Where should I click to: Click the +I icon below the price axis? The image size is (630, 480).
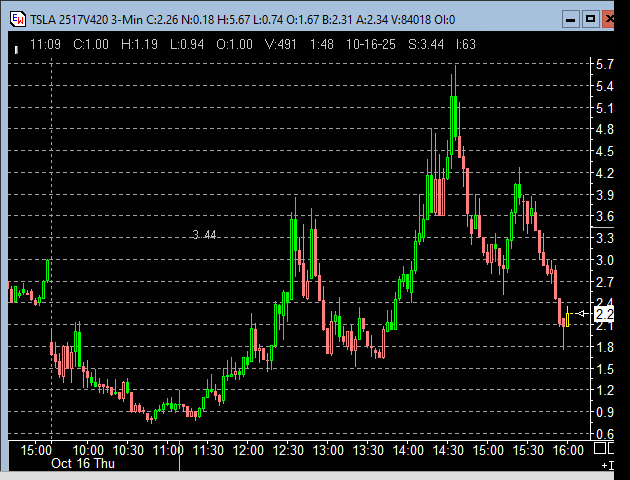tap(605, 466)
